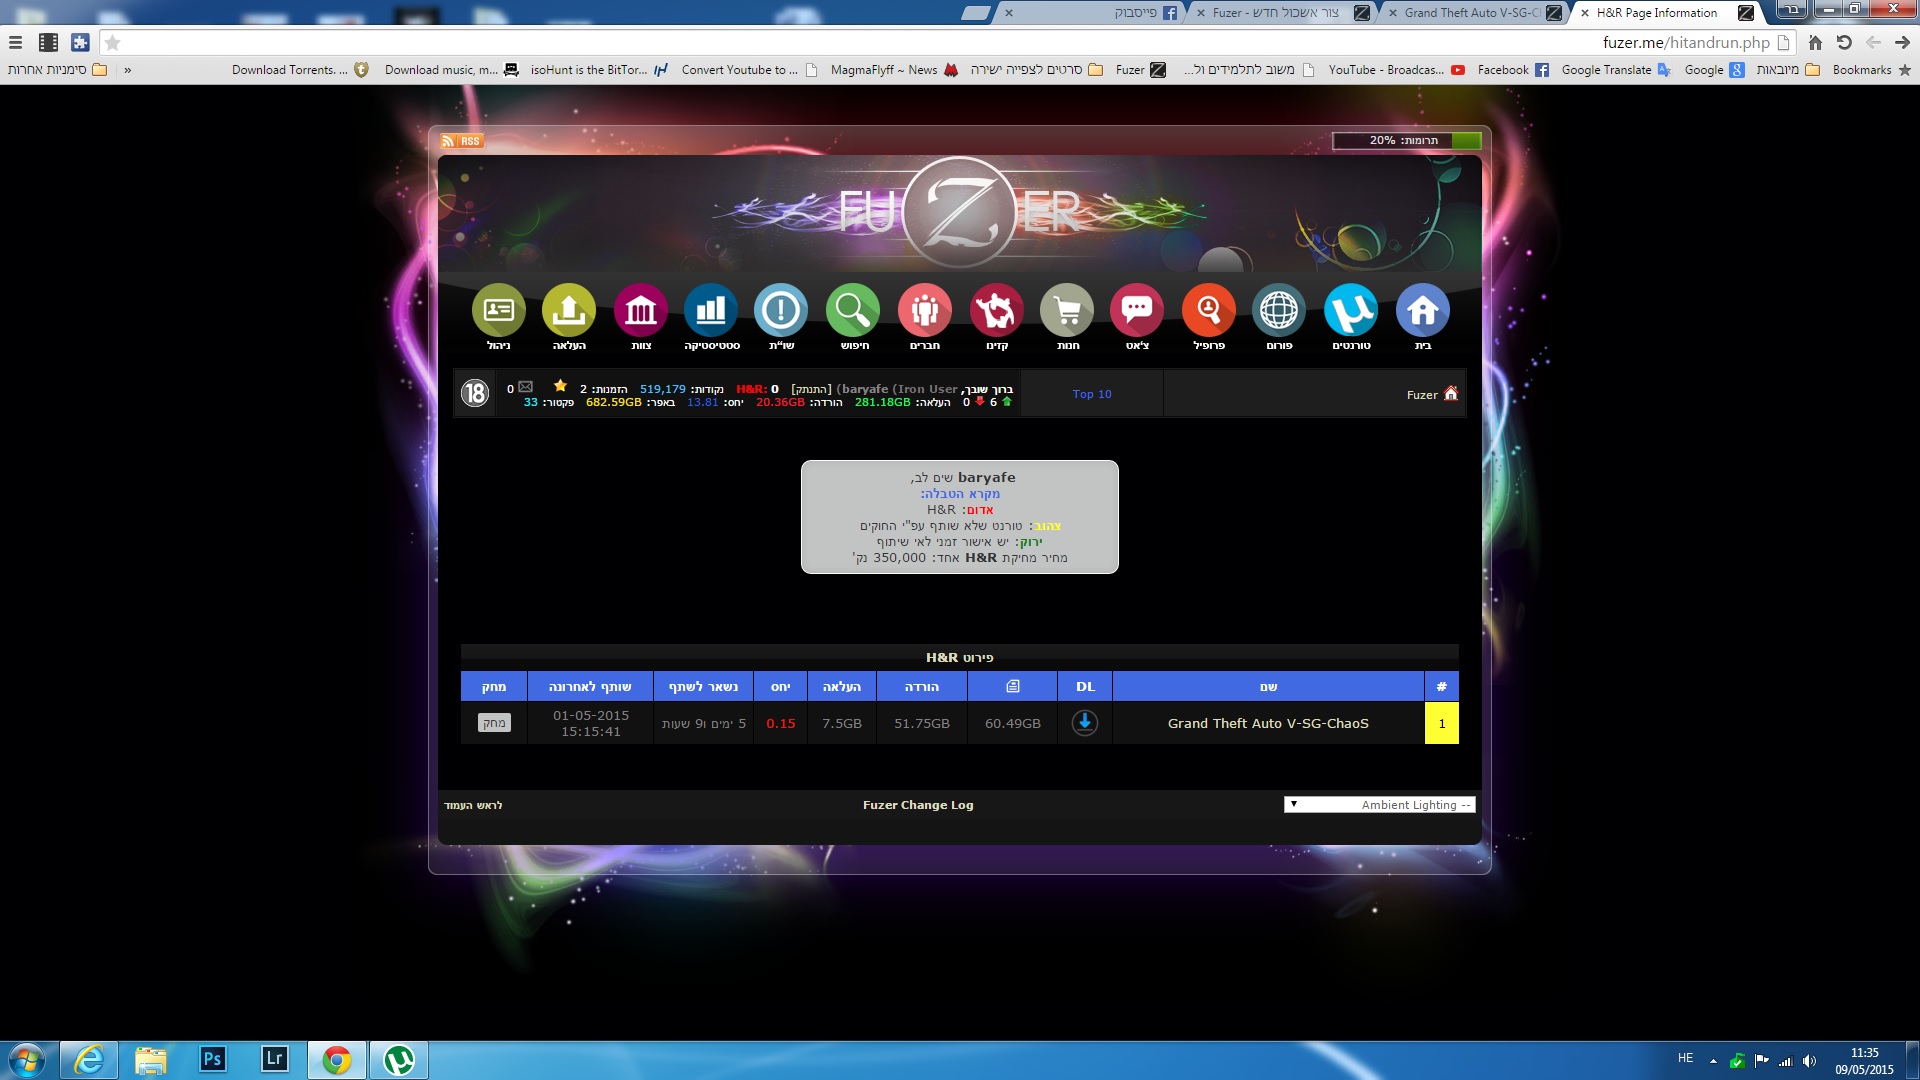
Task: Click the מחק (delete) button in H&R row
Action: tap(494, 722)
